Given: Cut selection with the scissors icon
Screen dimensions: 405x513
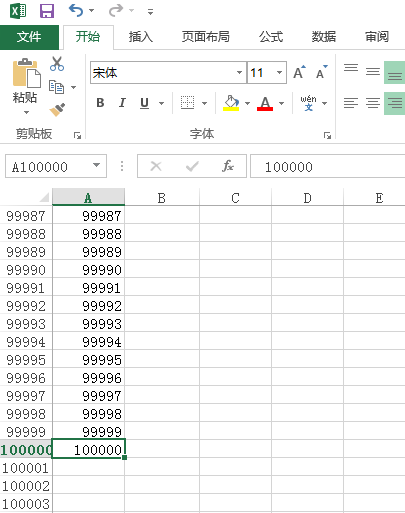Looking at the screenshot, I should pyautogui.click(x=57, y=64).
